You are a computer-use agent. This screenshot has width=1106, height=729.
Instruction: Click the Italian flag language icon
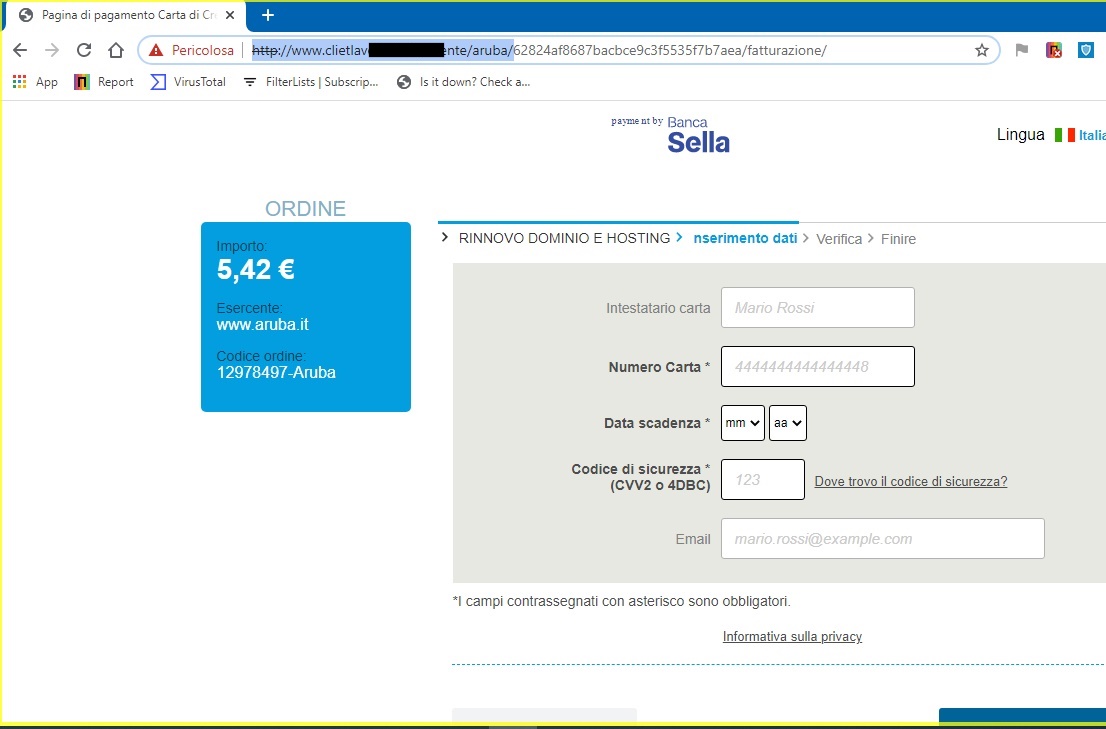click(1064, 135)
